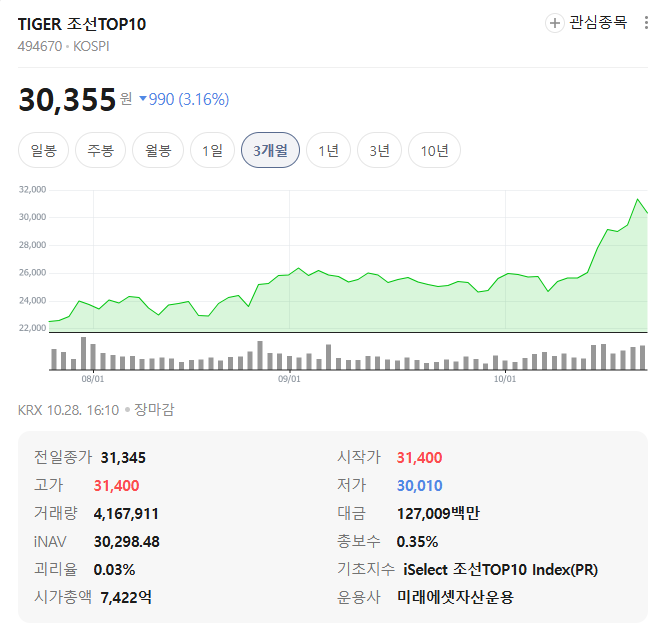
Task: Click the blue down-triangle change indicator
Action: tap(143, 99)
